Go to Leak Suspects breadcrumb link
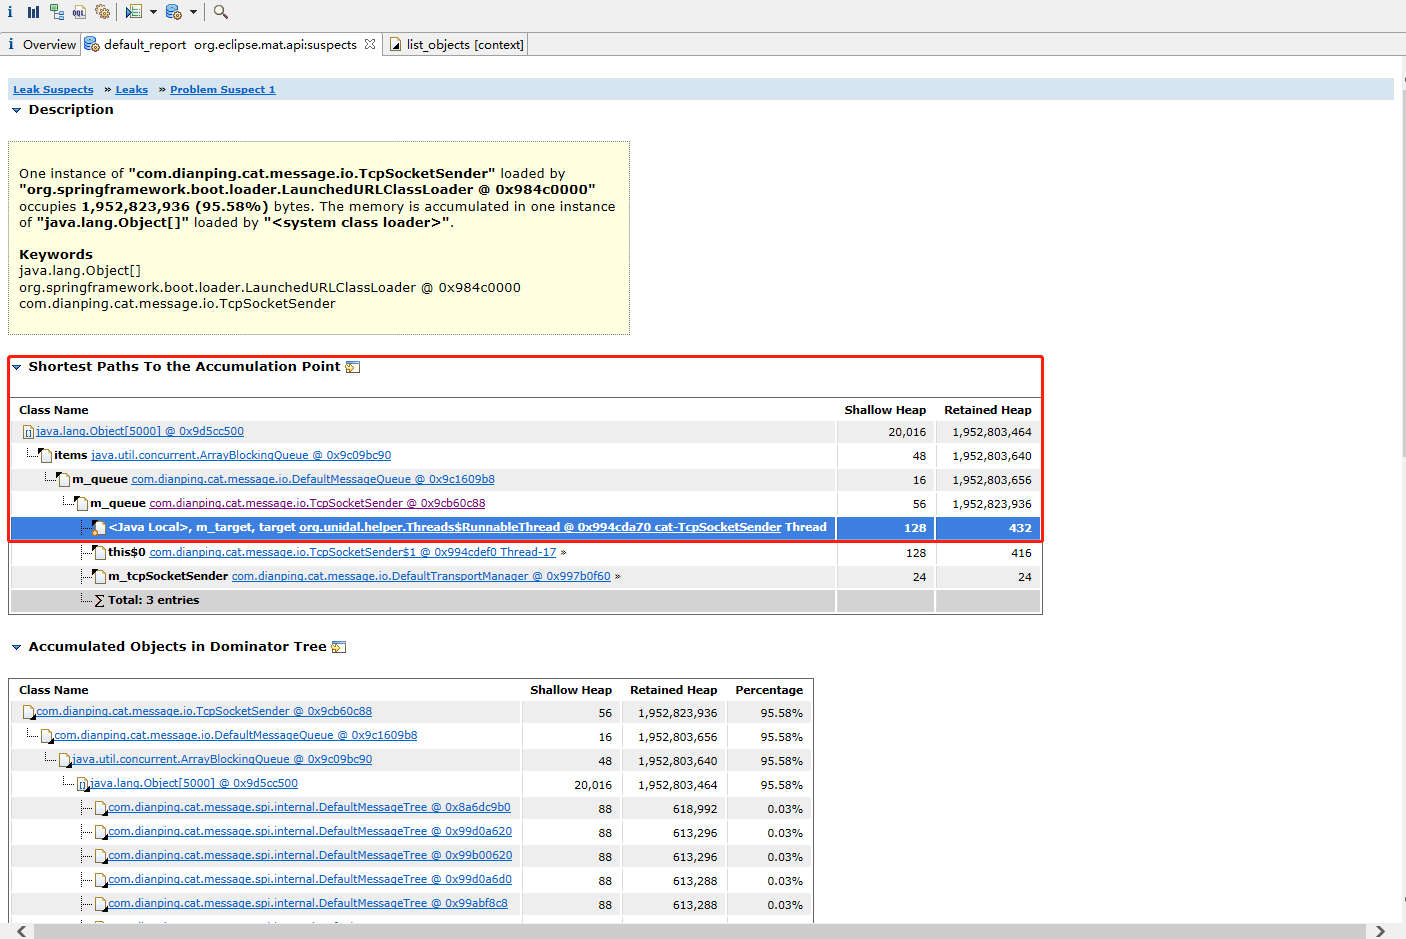 click(x=53, y=90)
